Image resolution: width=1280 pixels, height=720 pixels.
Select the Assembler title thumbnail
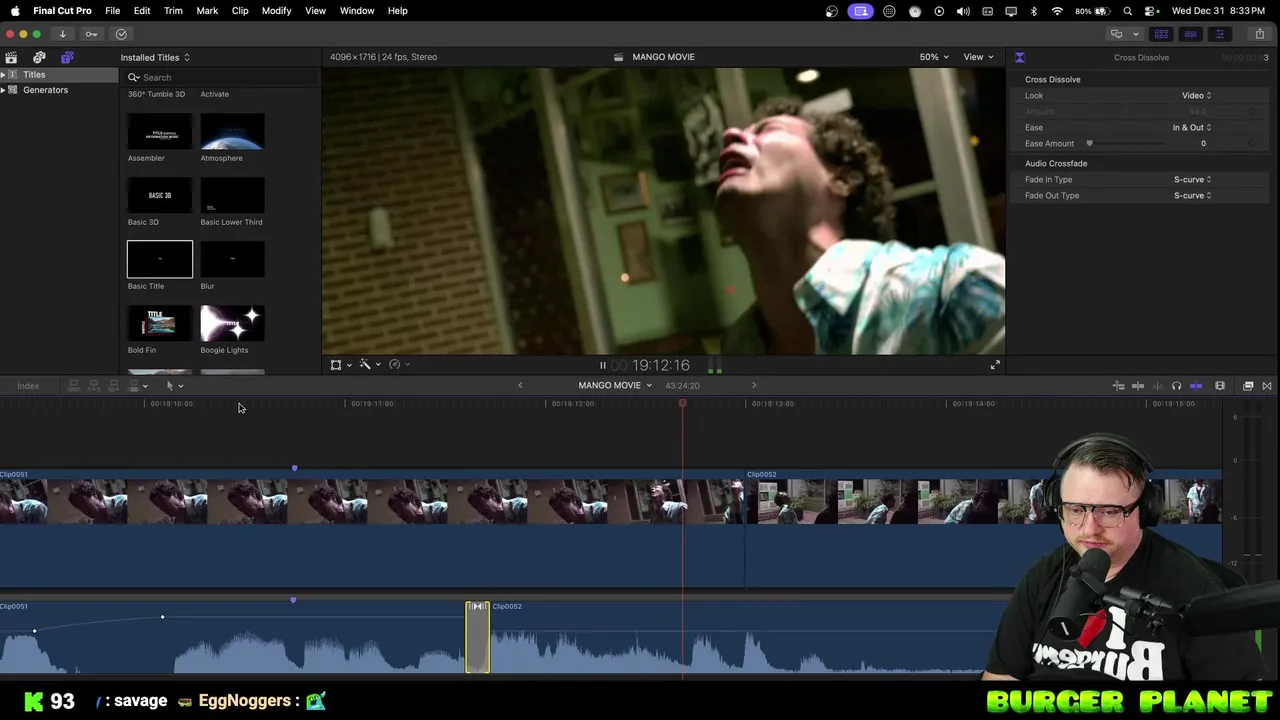160,132
